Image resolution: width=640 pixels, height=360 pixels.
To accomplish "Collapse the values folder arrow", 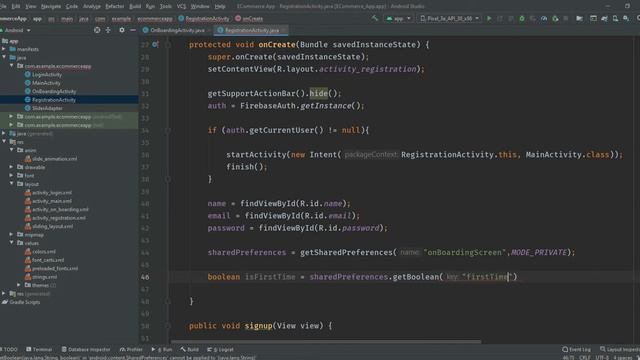I will [11, 243].
